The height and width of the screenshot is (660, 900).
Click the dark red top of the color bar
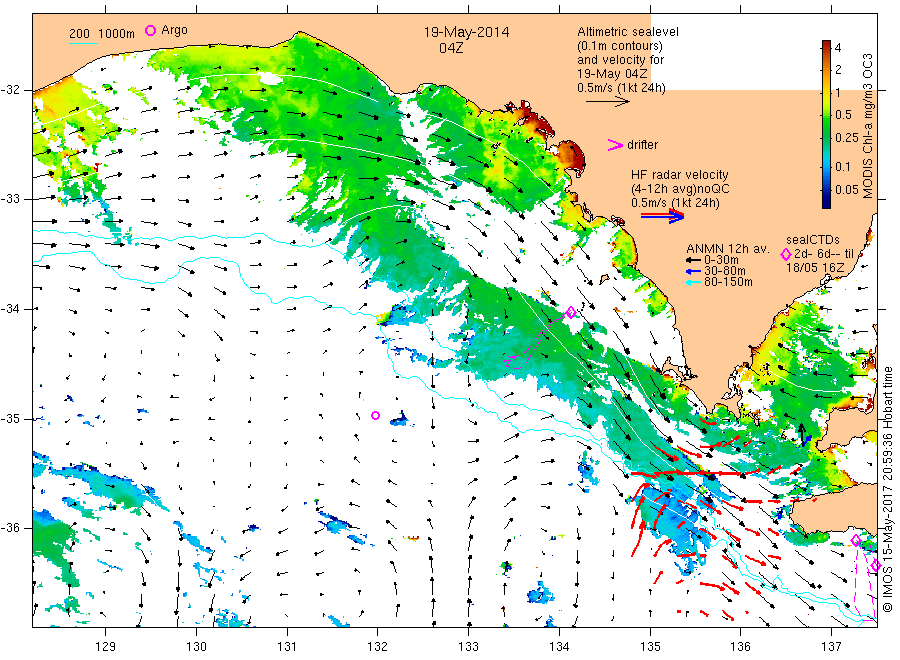pyautogui.click(x=826, y=44)
